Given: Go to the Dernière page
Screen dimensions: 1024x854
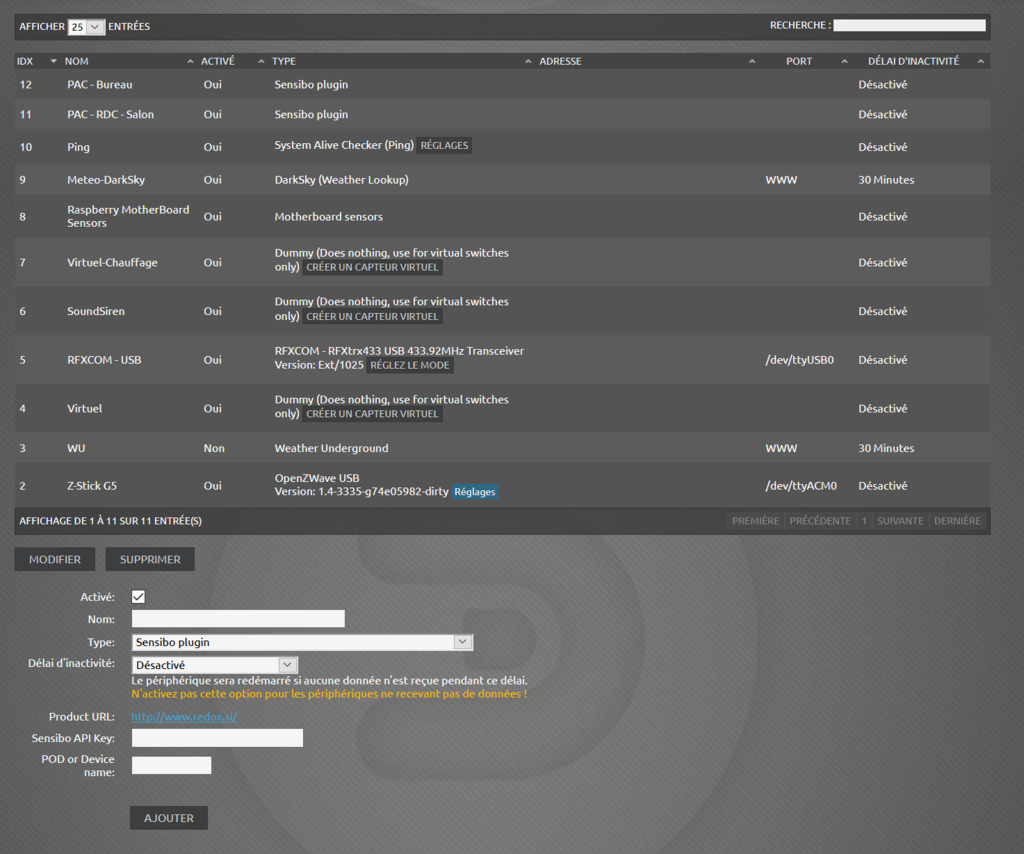Looking at the screenshot, I should pos(957,521).
